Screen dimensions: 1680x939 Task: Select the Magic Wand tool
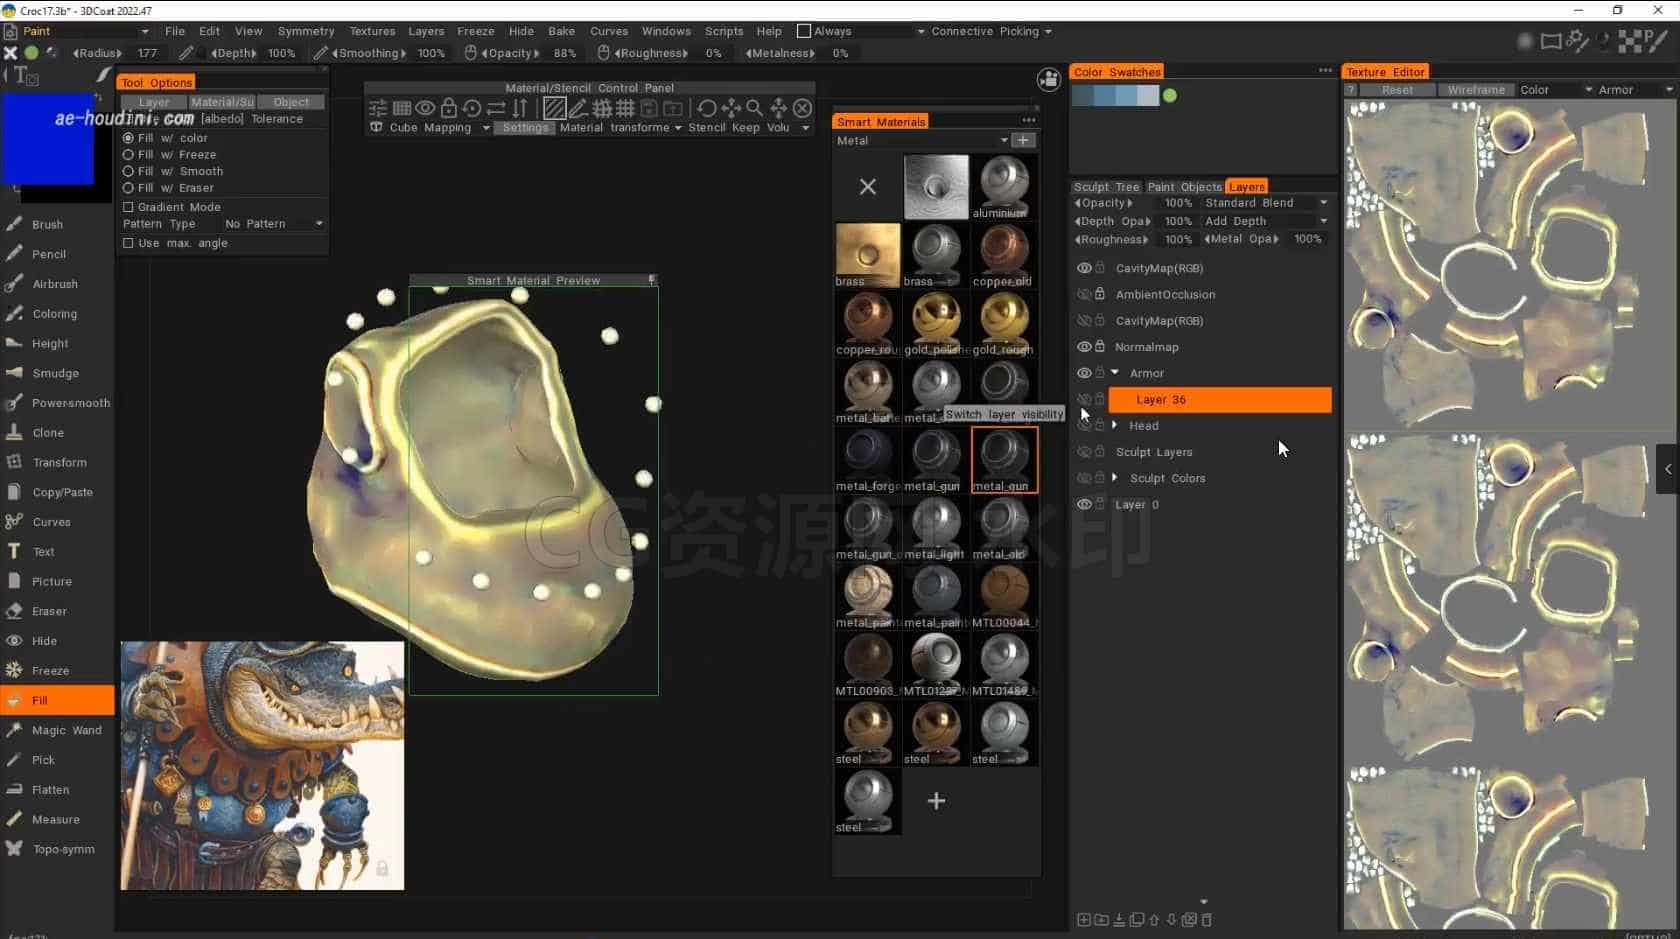66,730
